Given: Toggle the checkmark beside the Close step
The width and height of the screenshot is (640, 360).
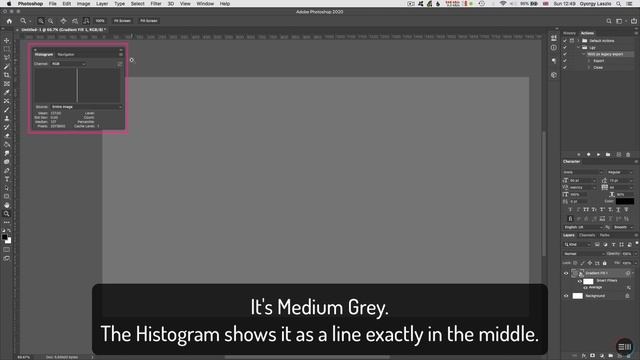Looking at the screenshot, I should click(565, 67).
